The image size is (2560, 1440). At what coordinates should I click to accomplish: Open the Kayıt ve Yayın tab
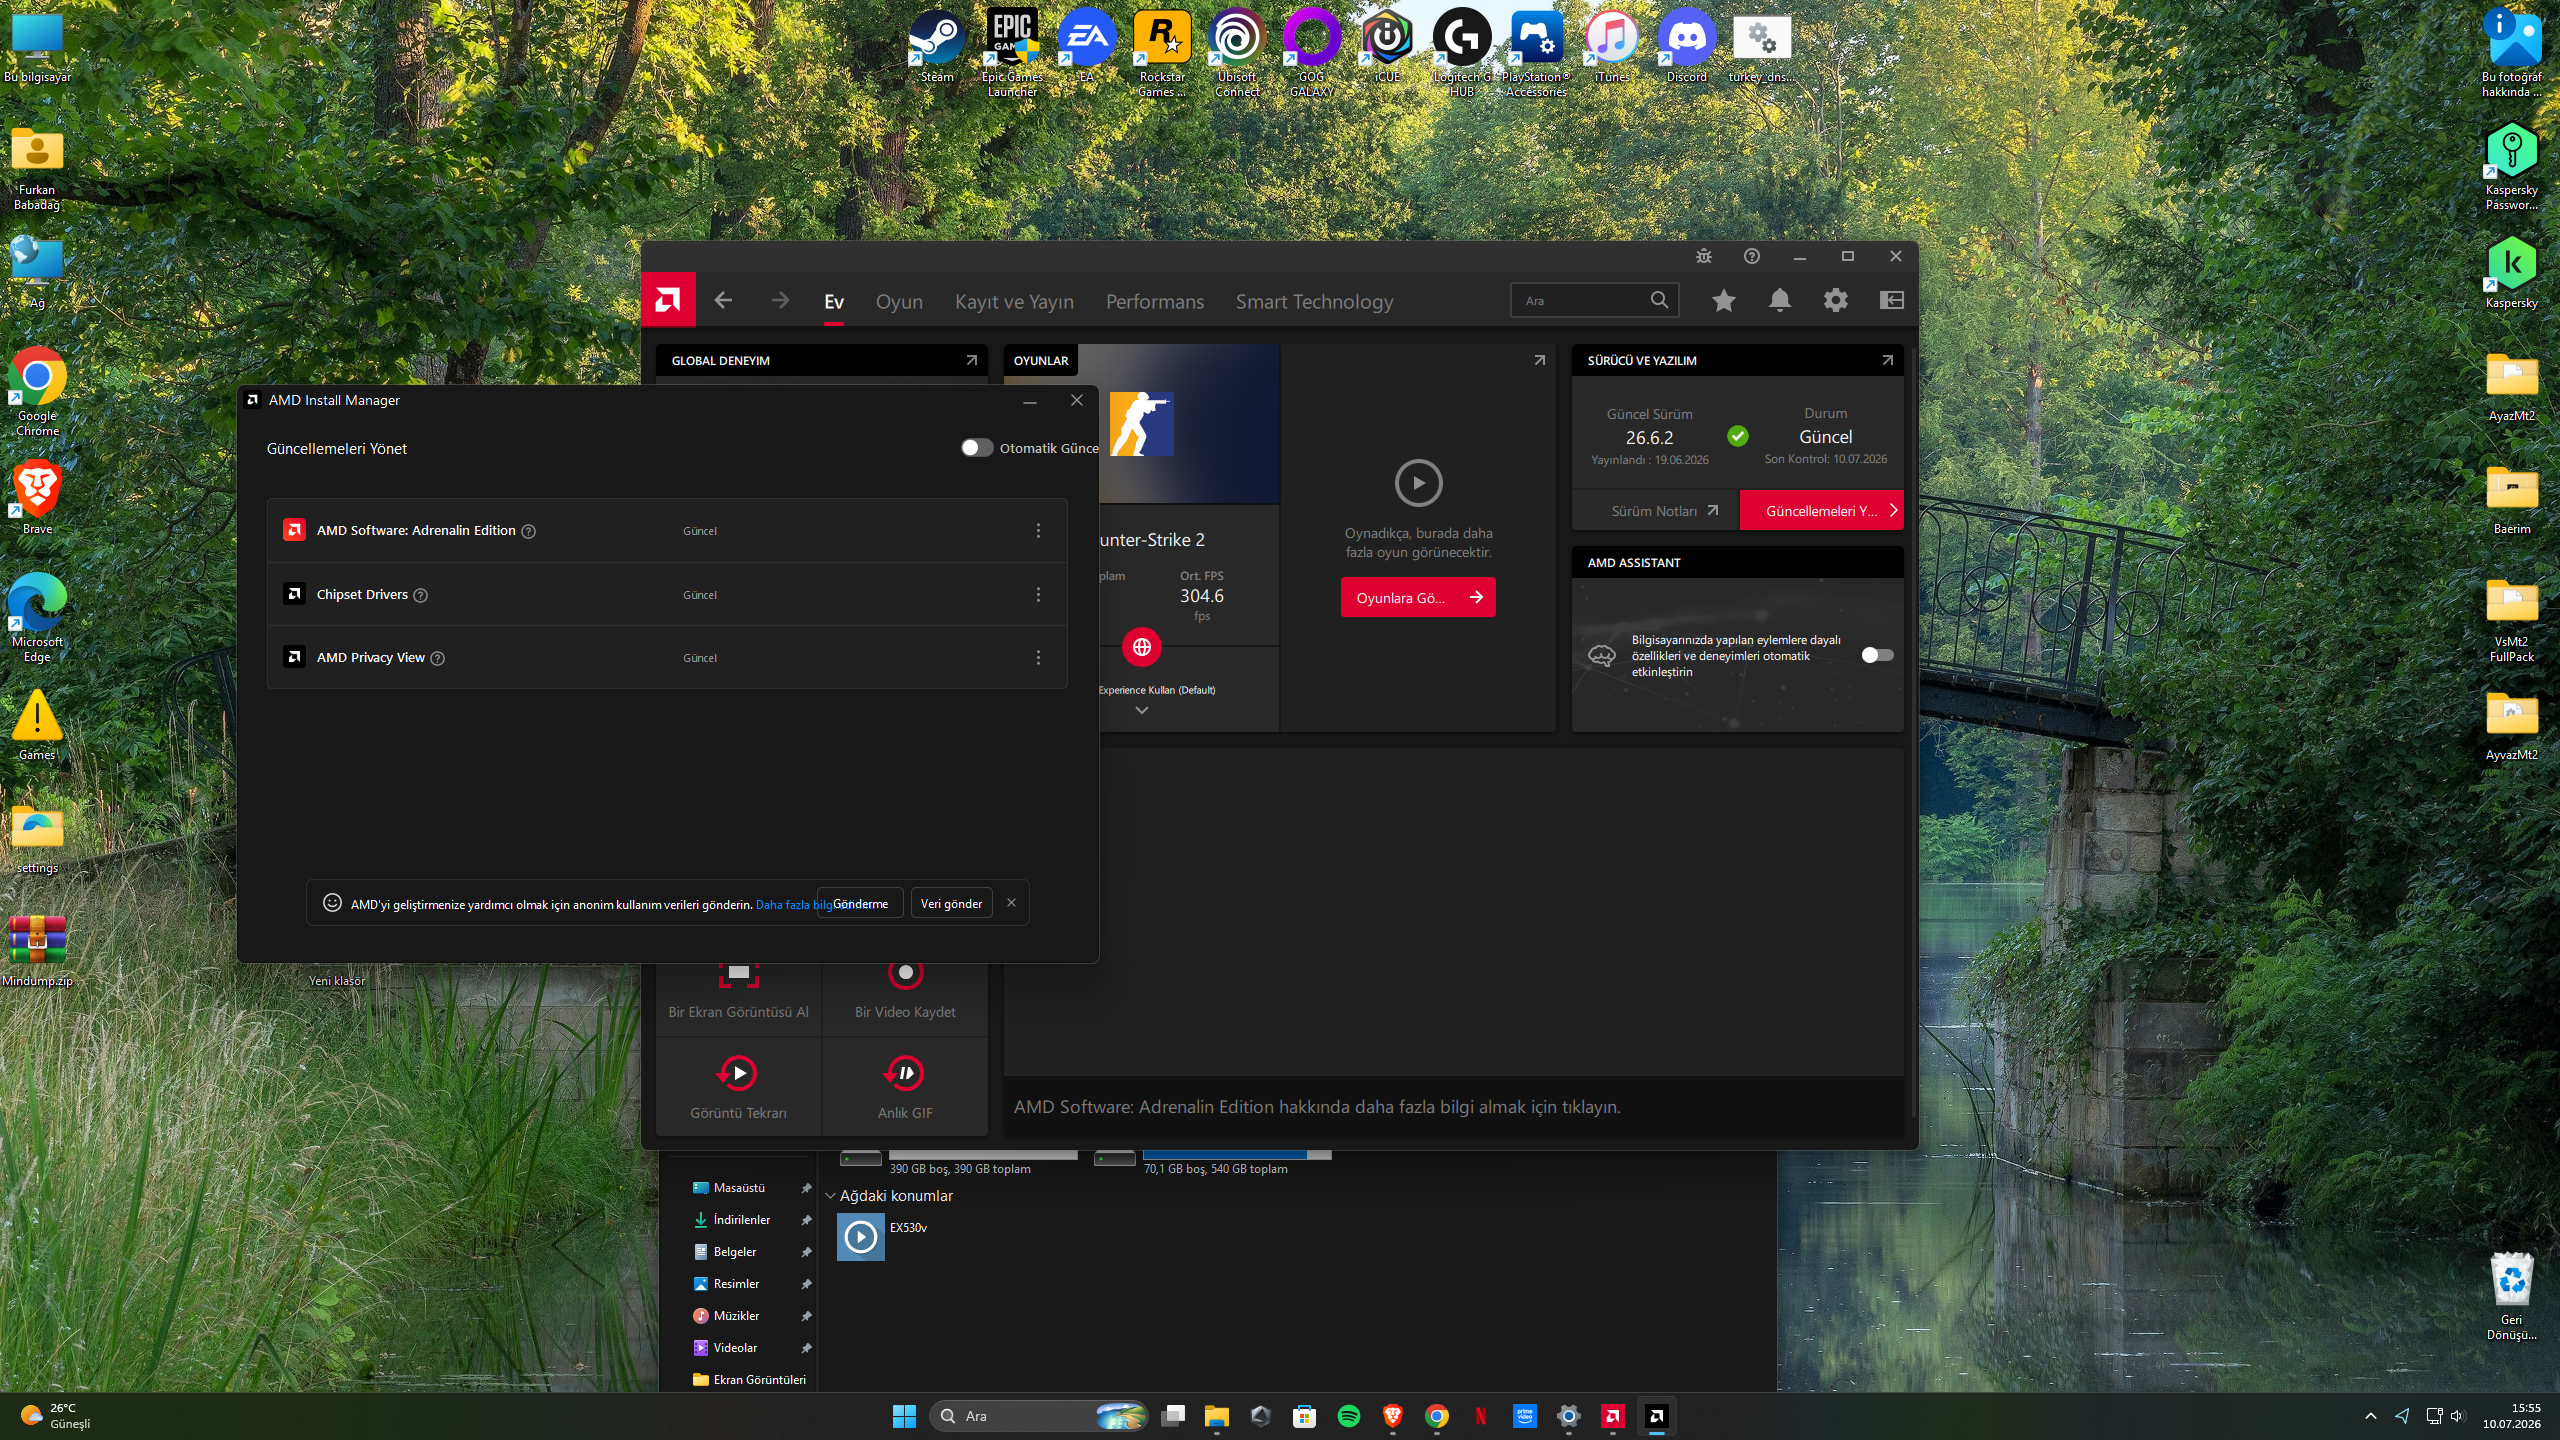point(1014,302)
